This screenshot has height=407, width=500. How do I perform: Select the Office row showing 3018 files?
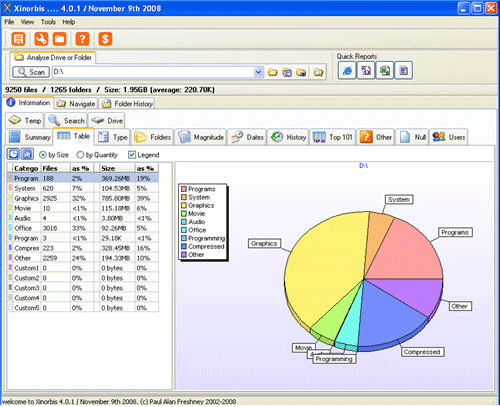(83, 228)
